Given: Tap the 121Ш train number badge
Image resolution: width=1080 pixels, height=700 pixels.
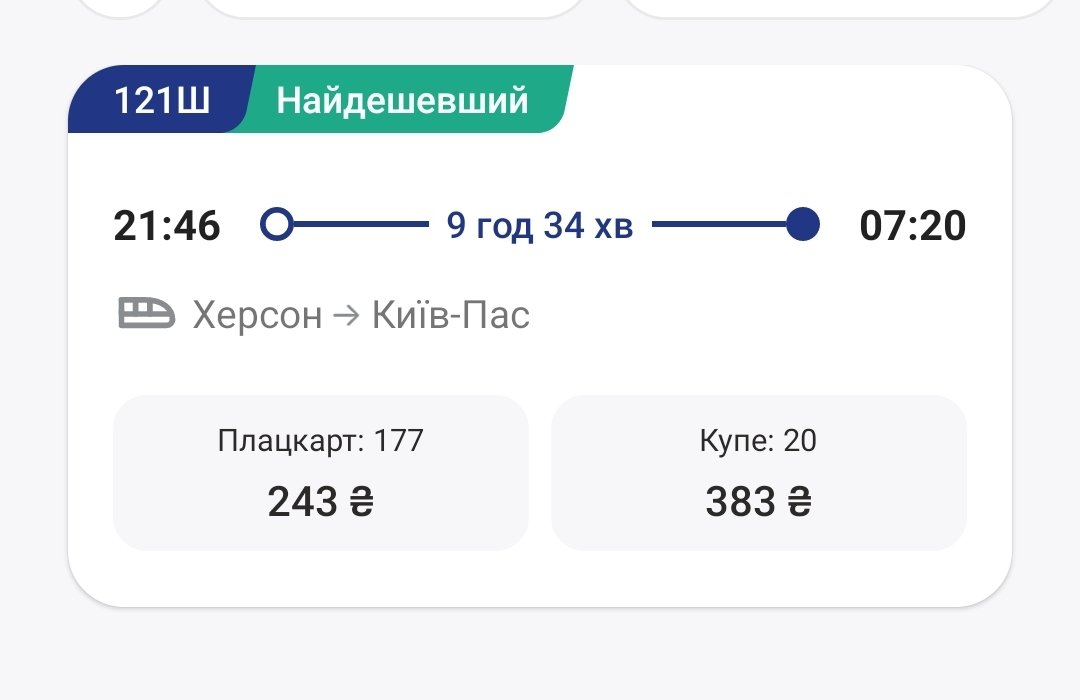Looking at the screenshot, I should [x=160, y=100].
